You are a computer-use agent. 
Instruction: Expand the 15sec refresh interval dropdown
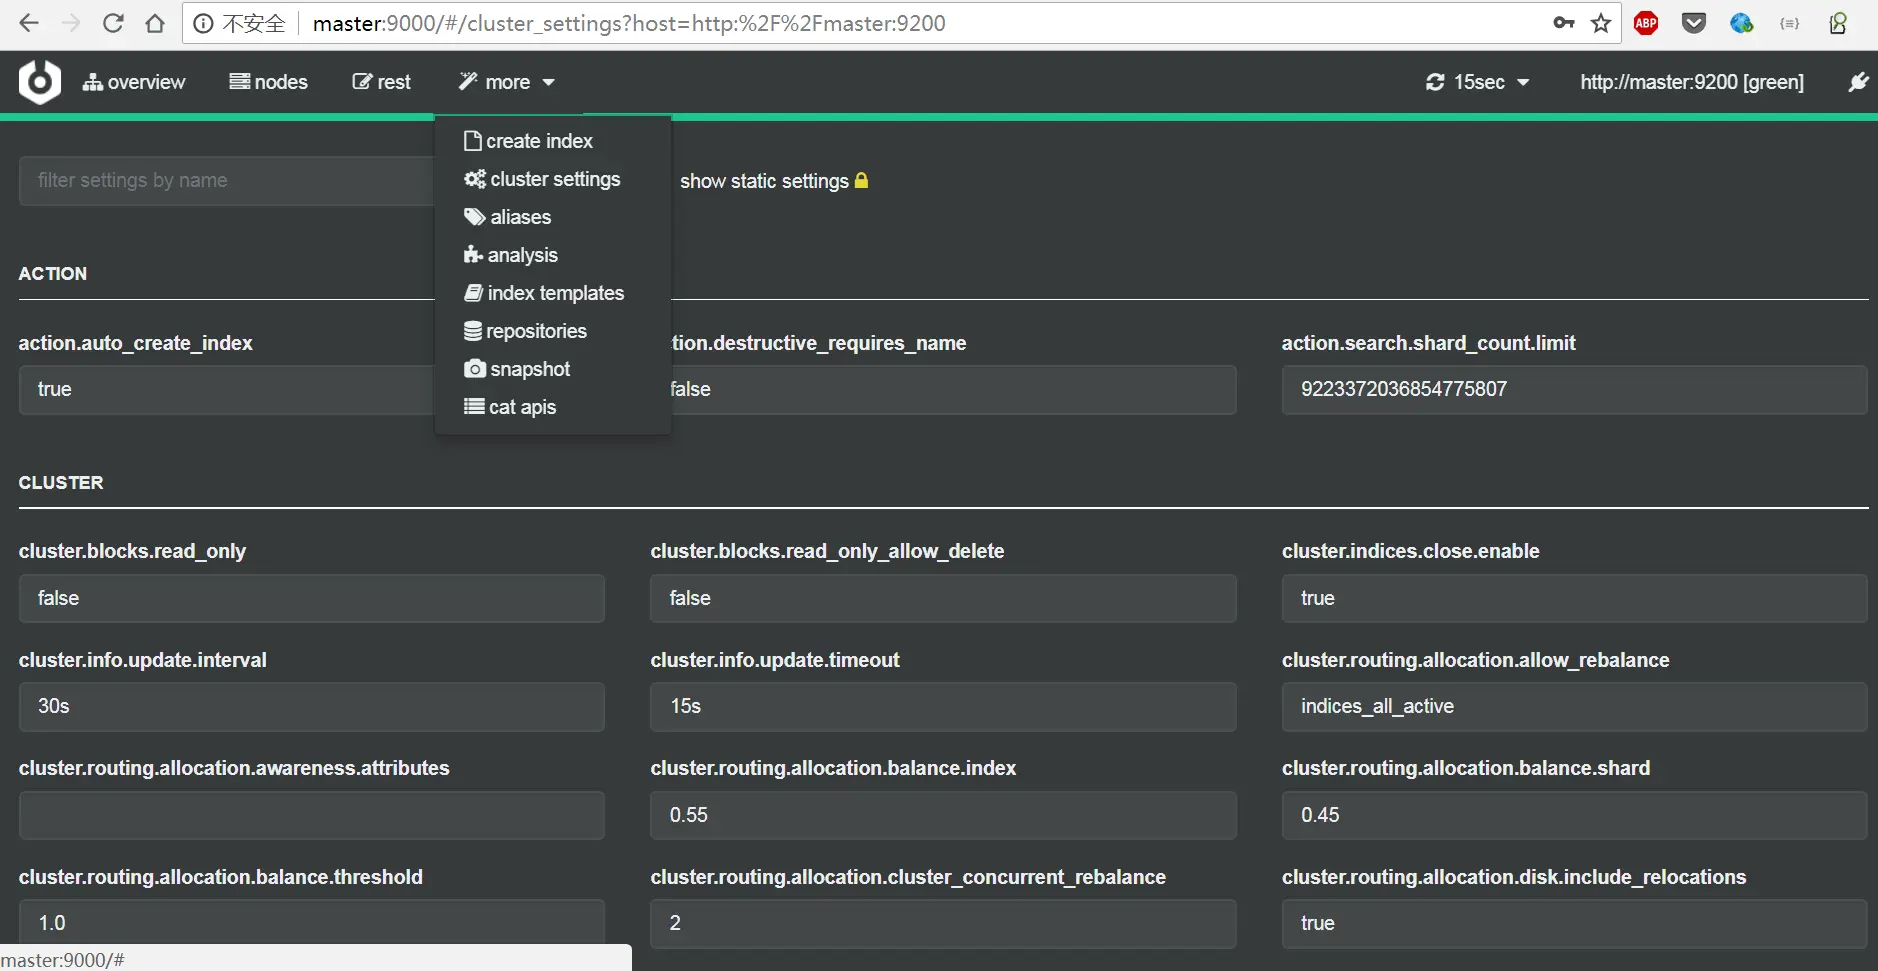coord(1477,82)
